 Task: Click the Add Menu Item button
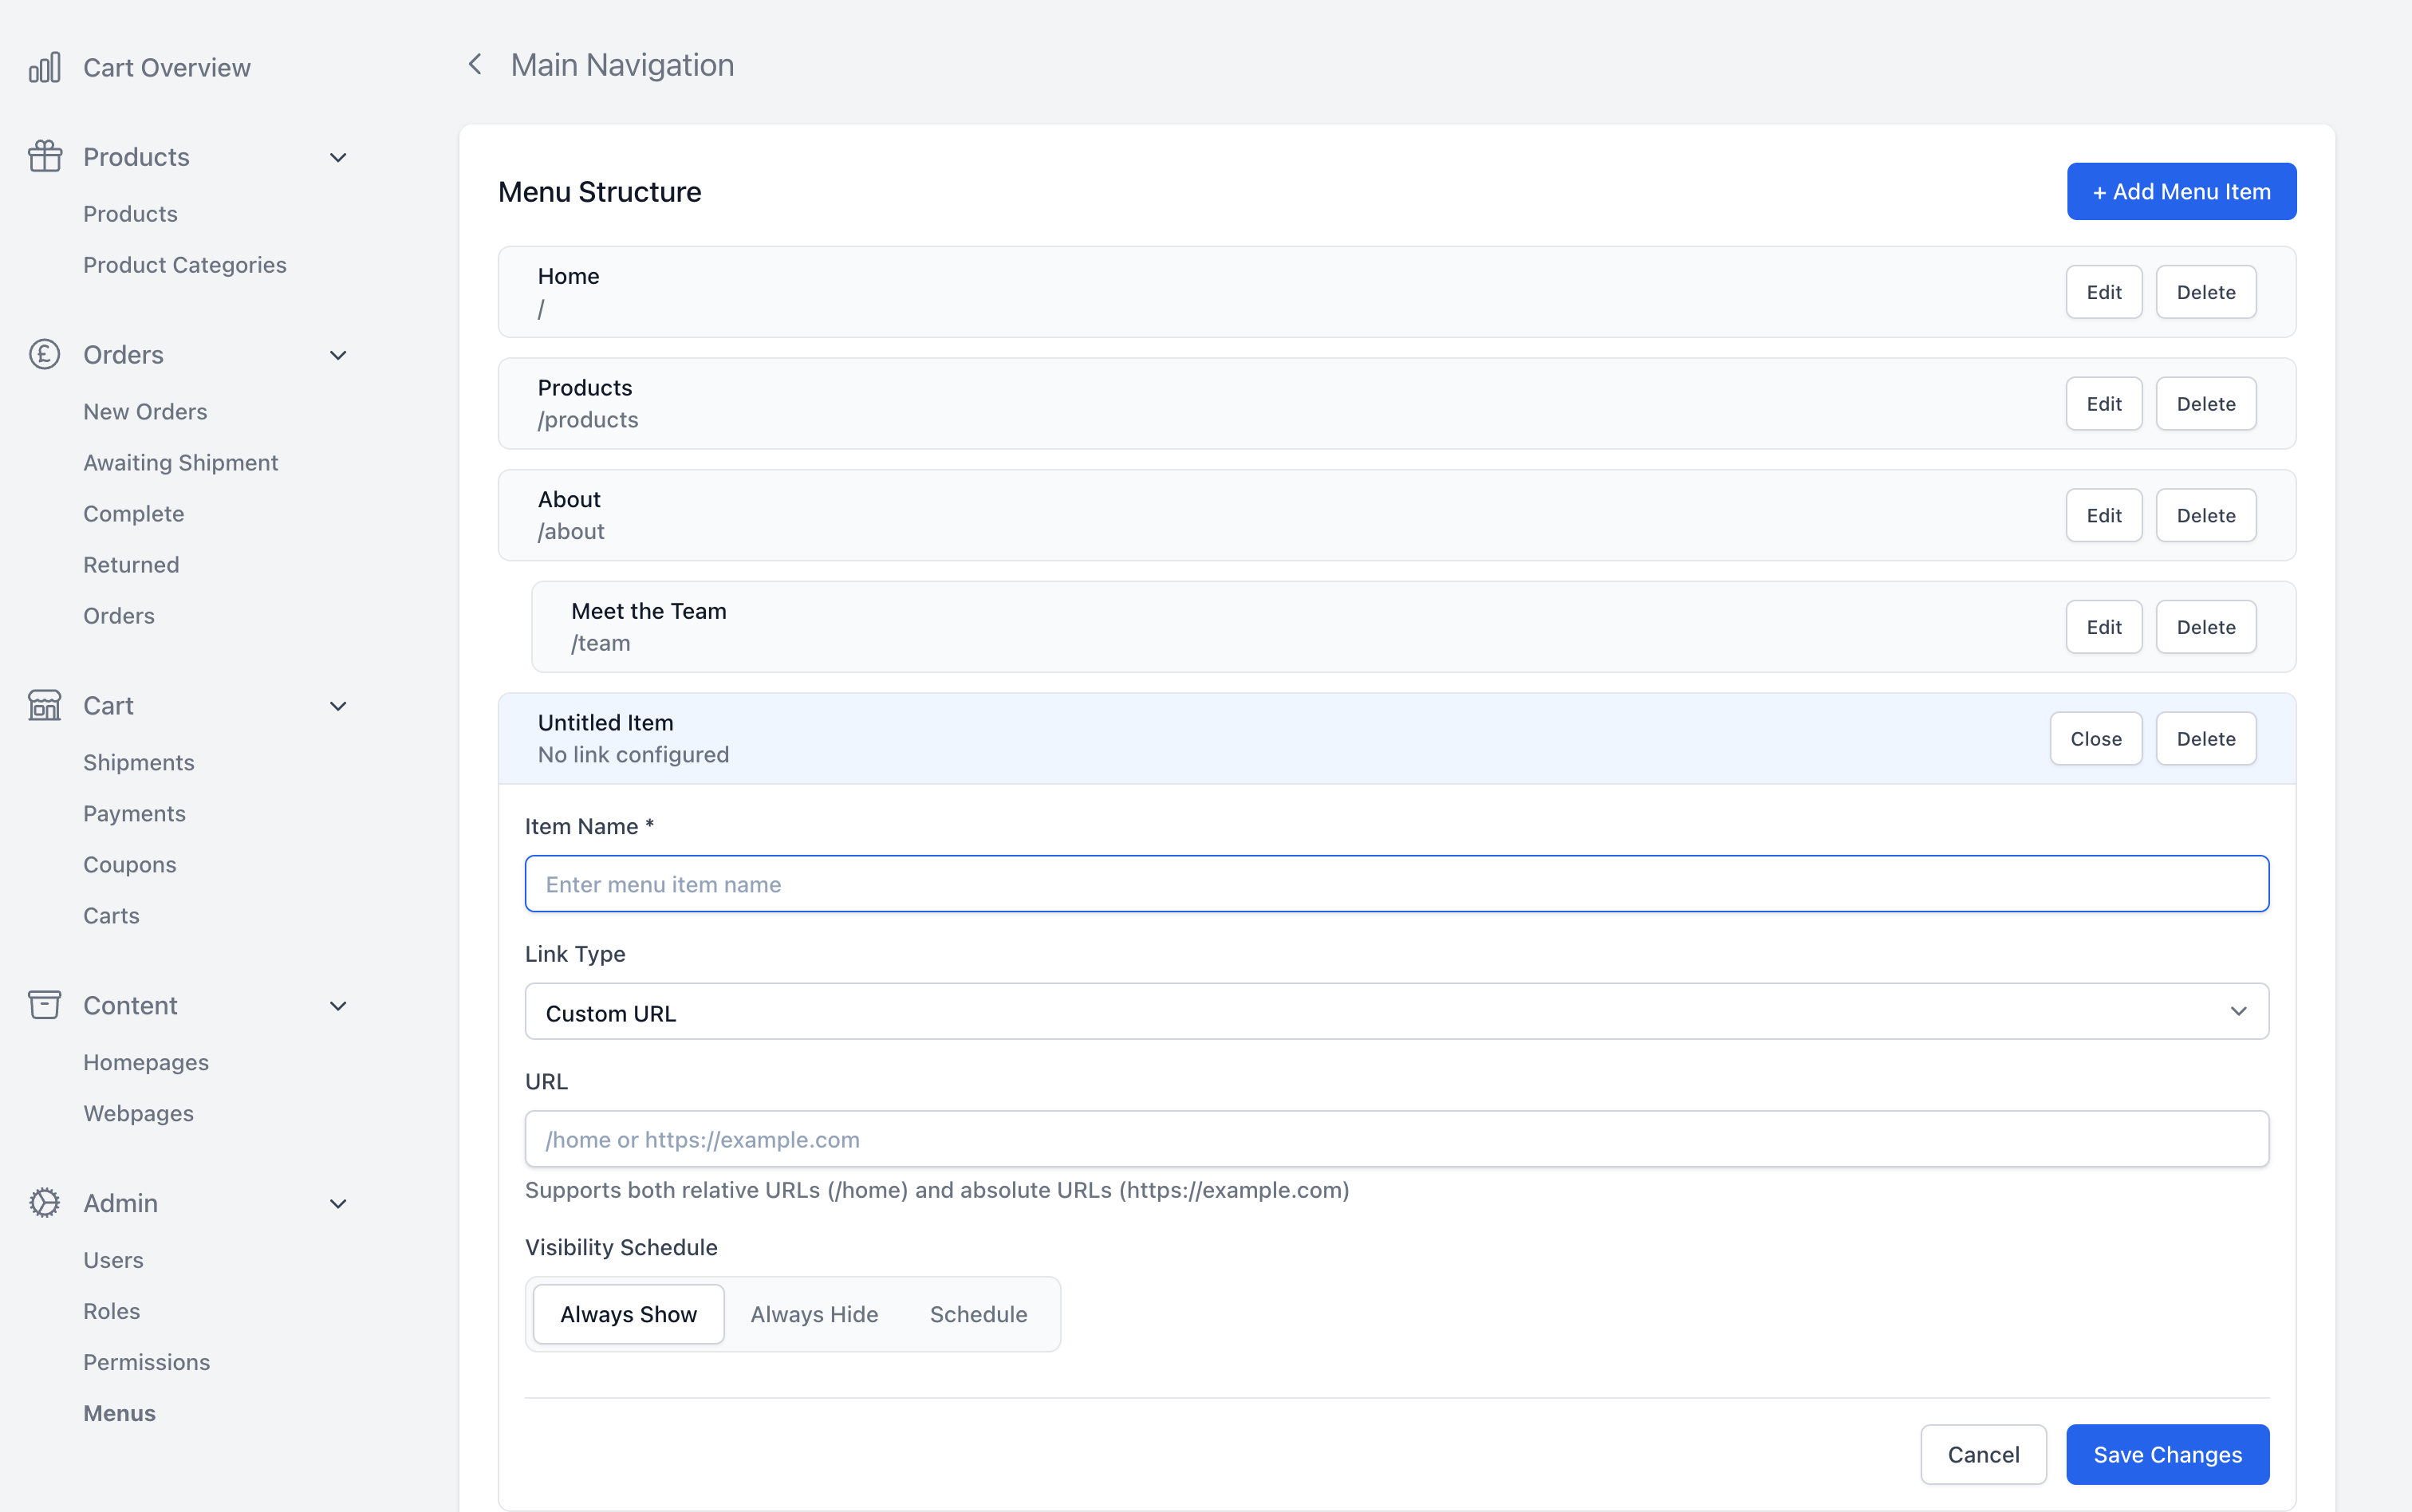pyautogui.click(x=2180, y=192)
